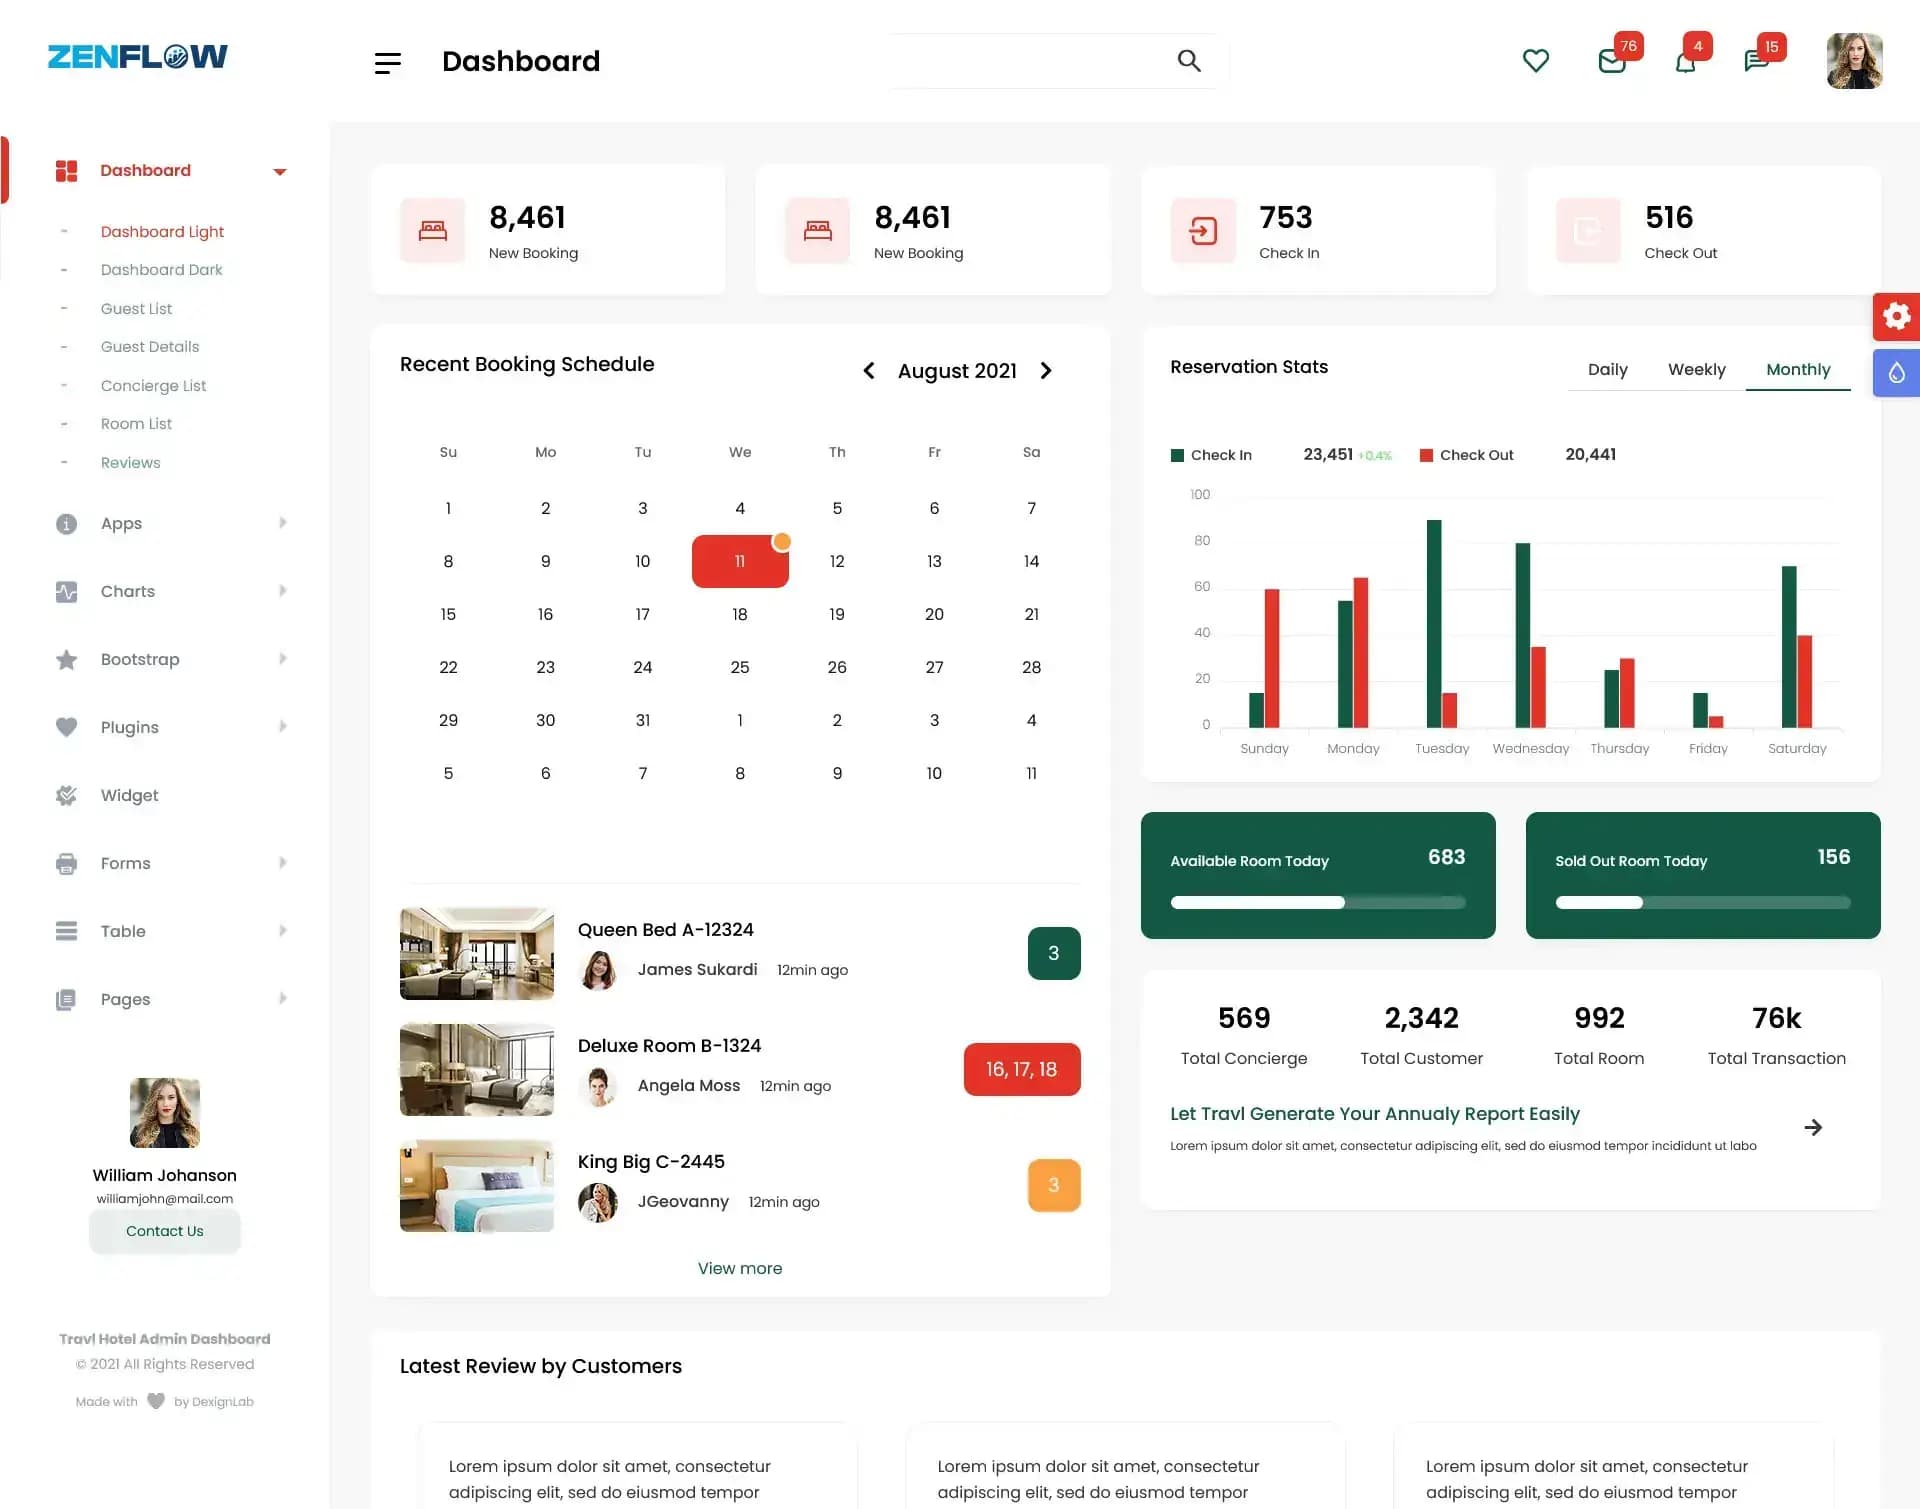Click the Table sidebar icon
The width and height of the screenshot is (1920, 1509).
point(66,931)
